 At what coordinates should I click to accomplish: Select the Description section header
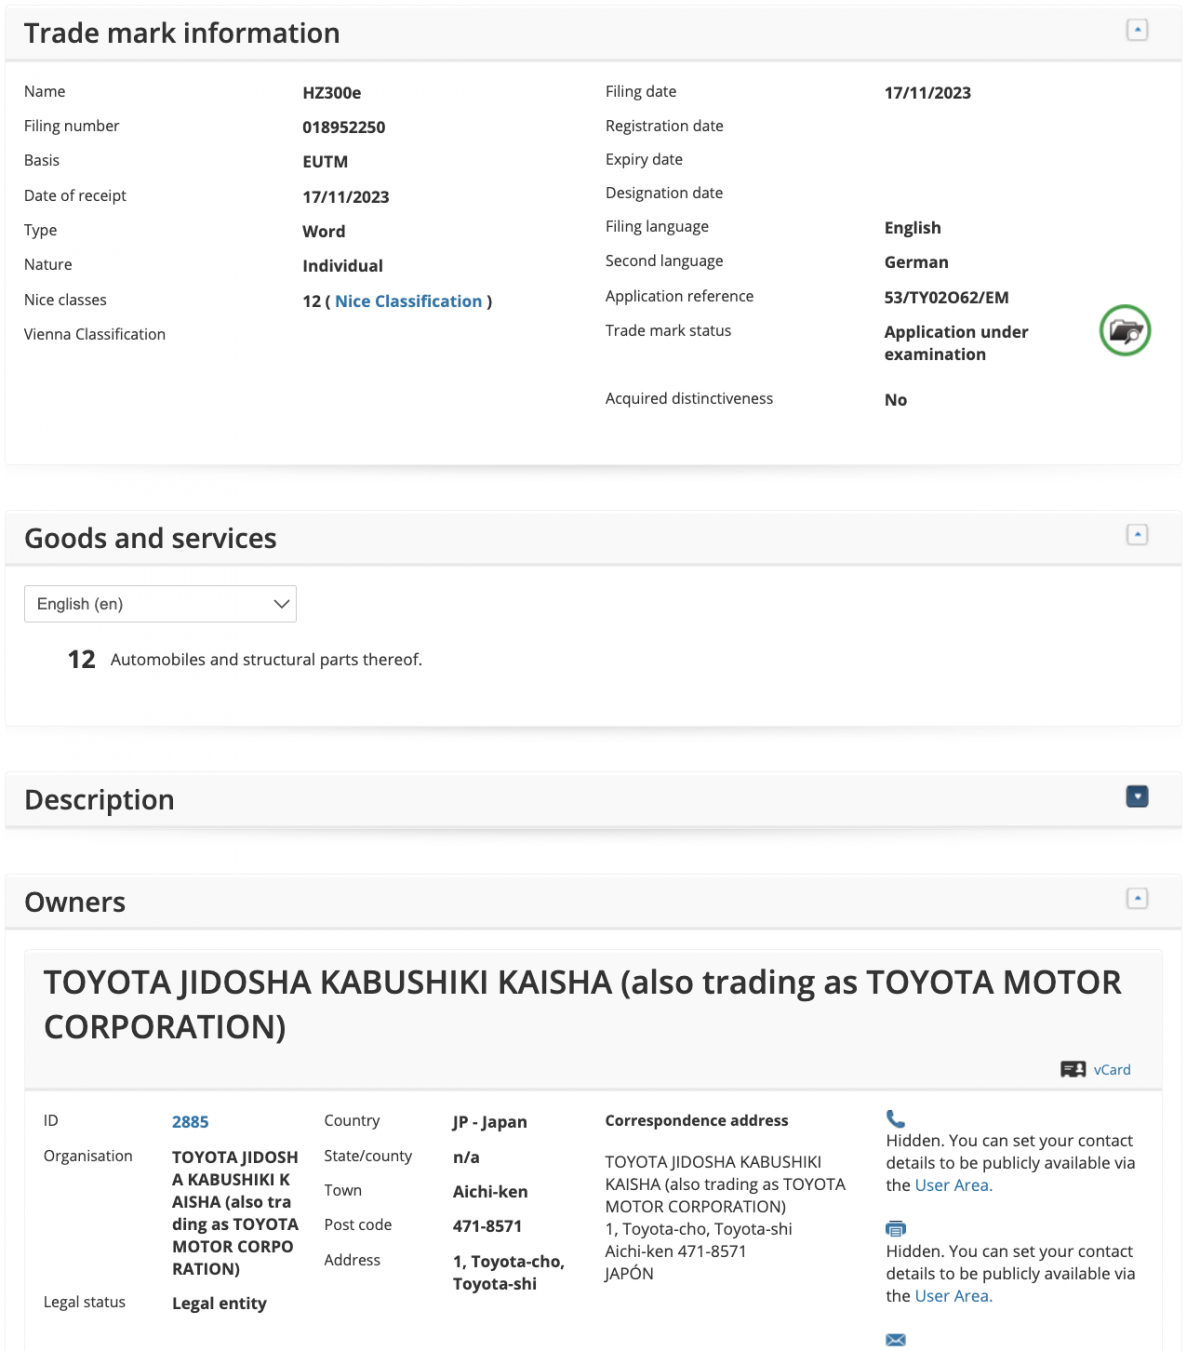point(99,799)
